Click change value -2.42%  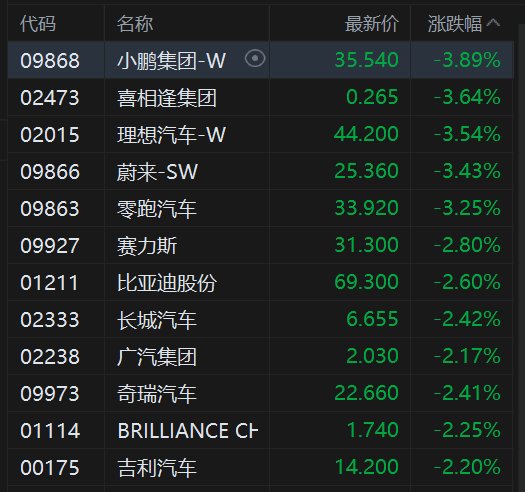click(467, 319)
